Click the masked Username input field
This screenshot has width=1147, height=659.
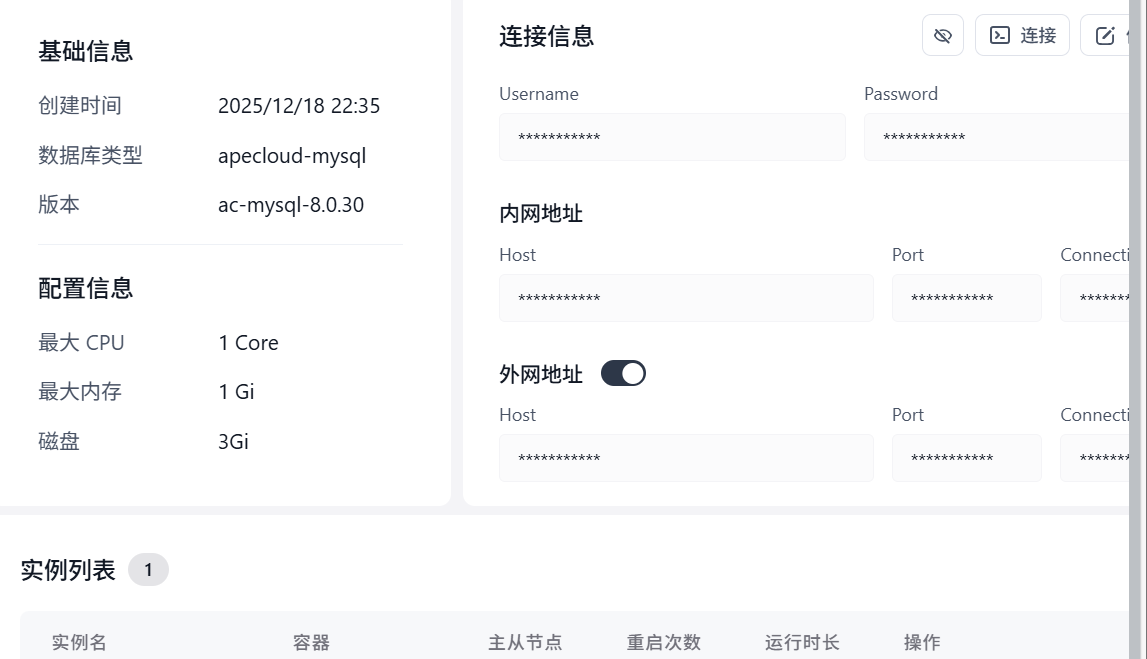pos(672,137)
